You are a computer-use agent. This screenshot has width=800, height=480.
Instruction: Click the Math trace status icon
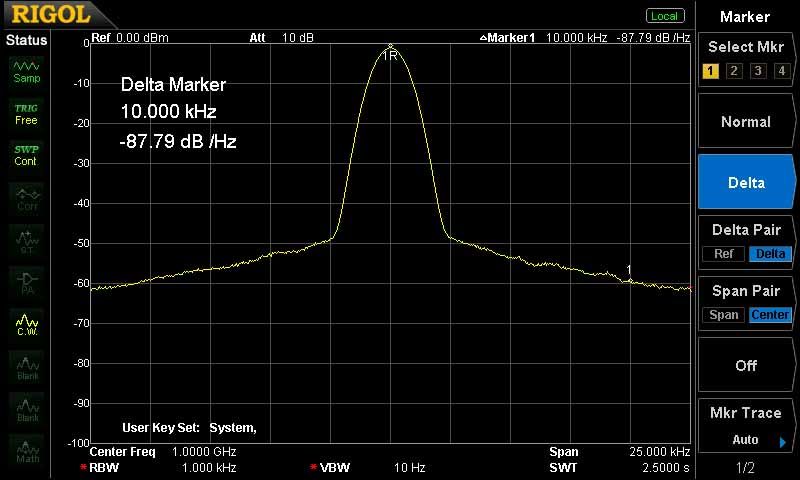26,450
